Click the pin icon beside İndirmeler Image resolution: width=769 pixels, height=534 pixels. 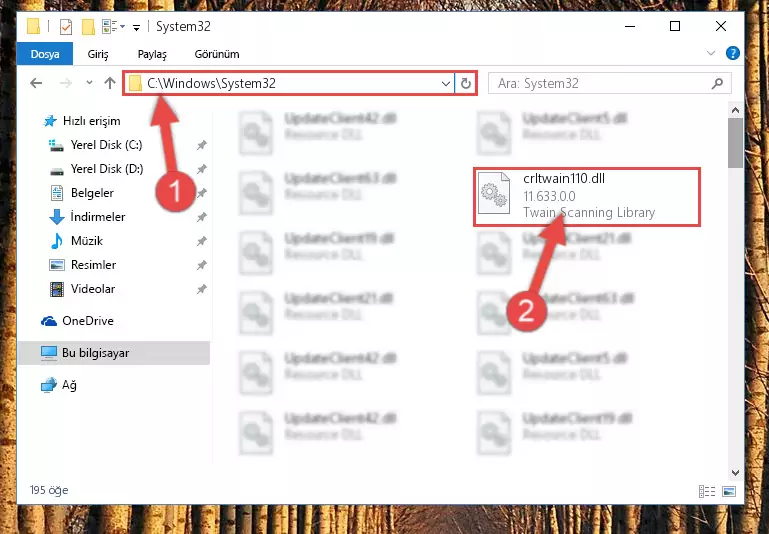(201, 217)
